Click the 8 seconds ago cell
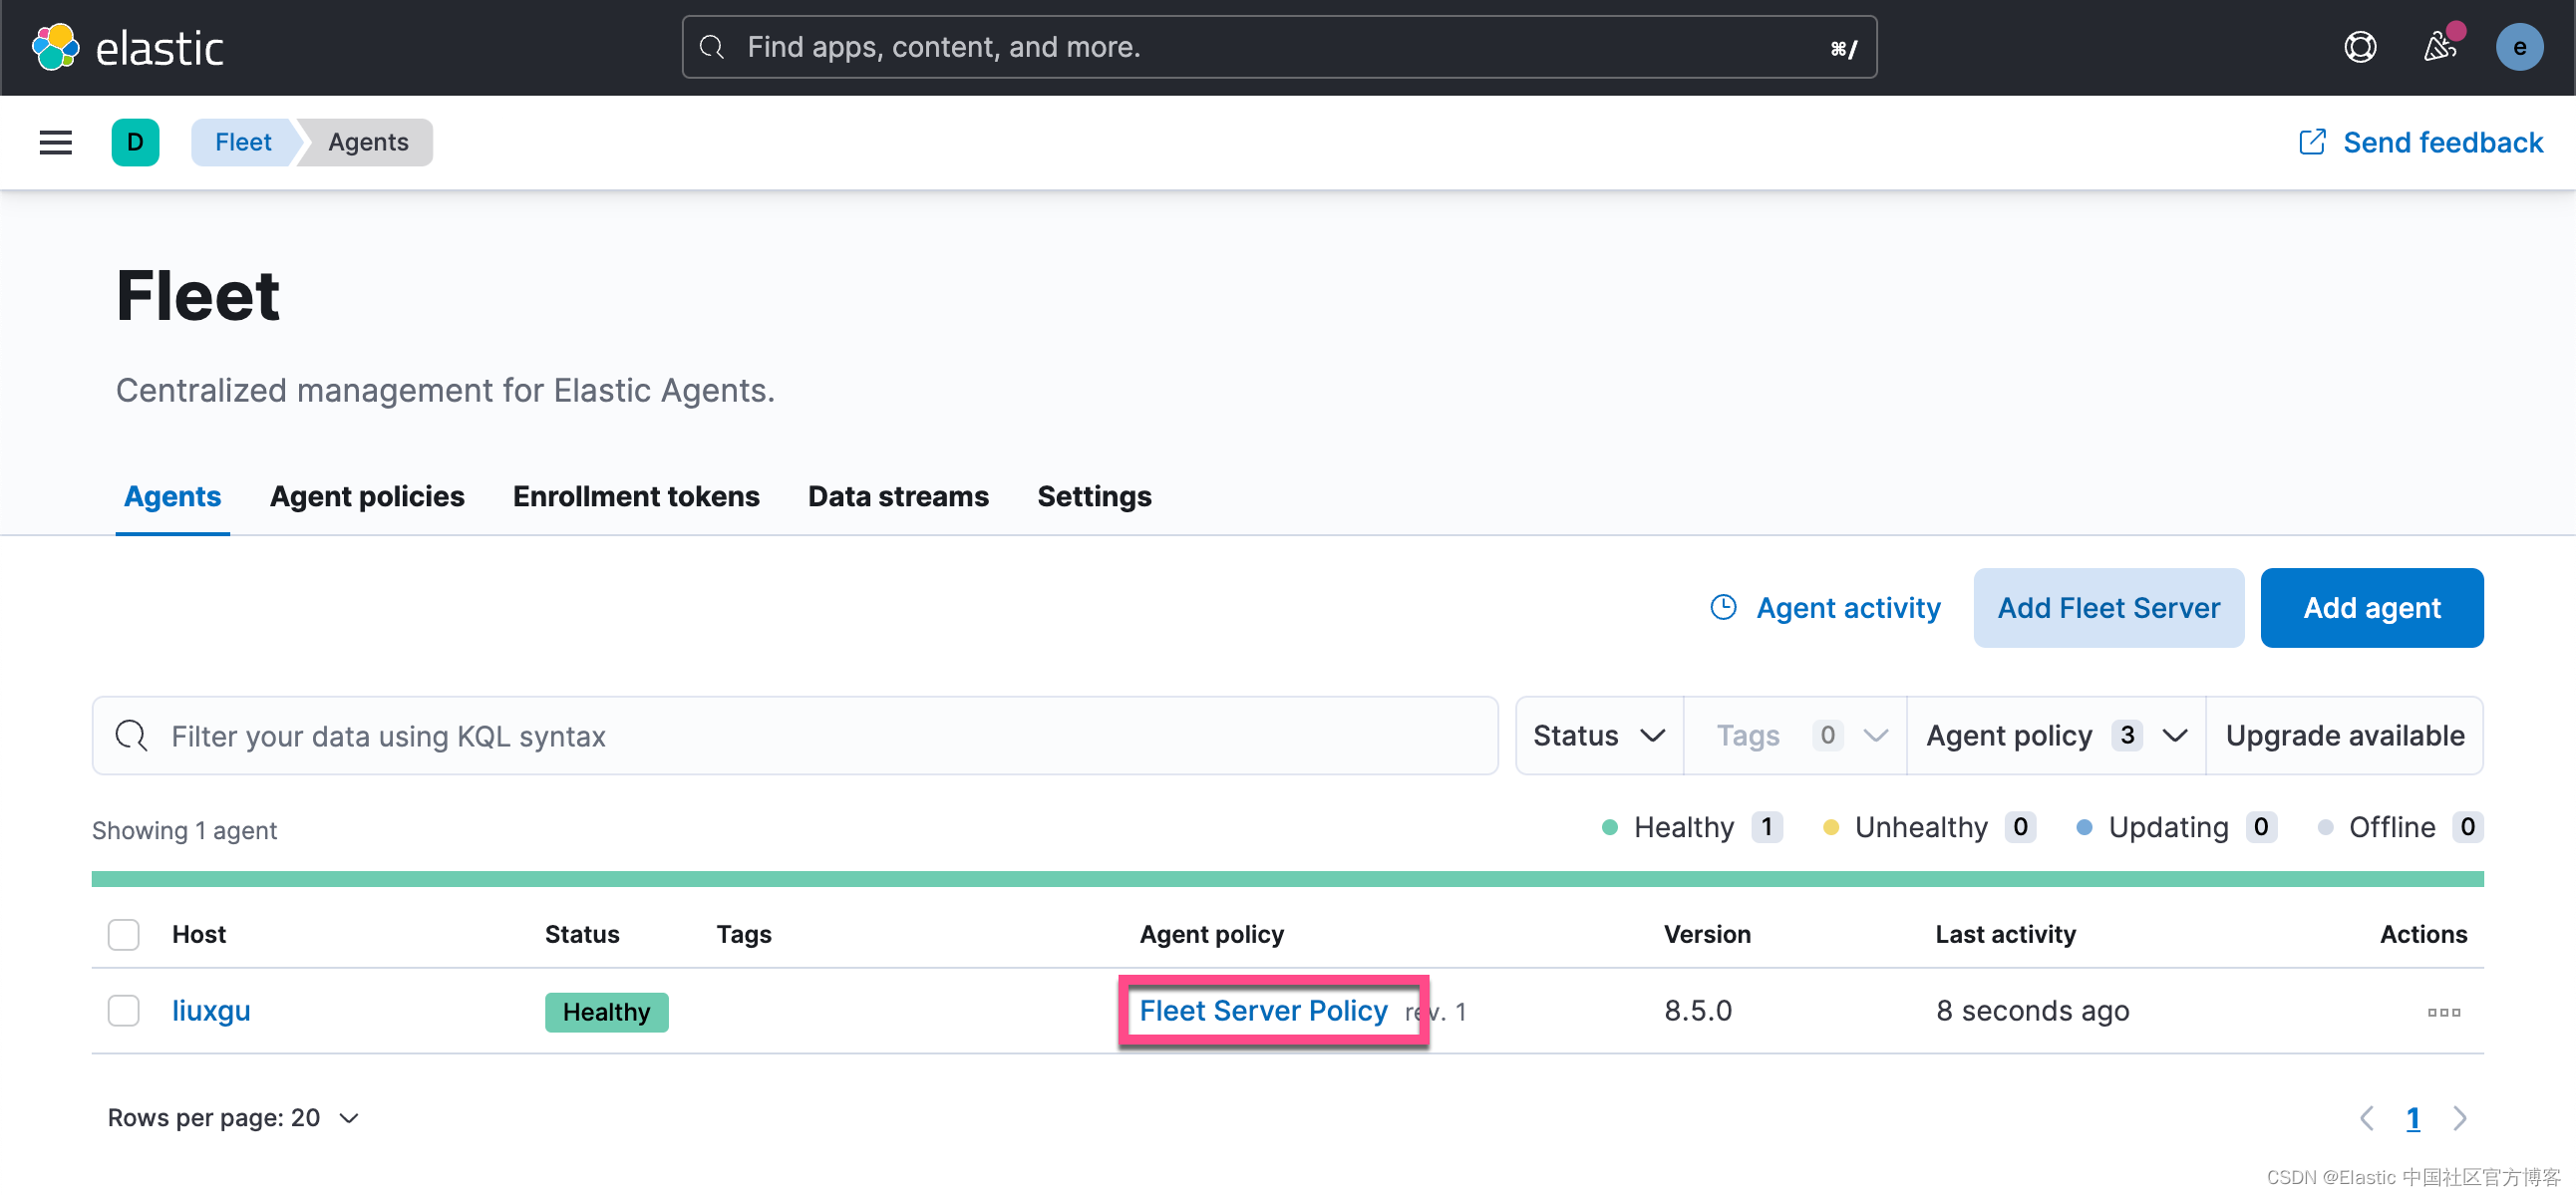The width and height of the screenshot is (2576, 1196). [x=2031, y=1010]
